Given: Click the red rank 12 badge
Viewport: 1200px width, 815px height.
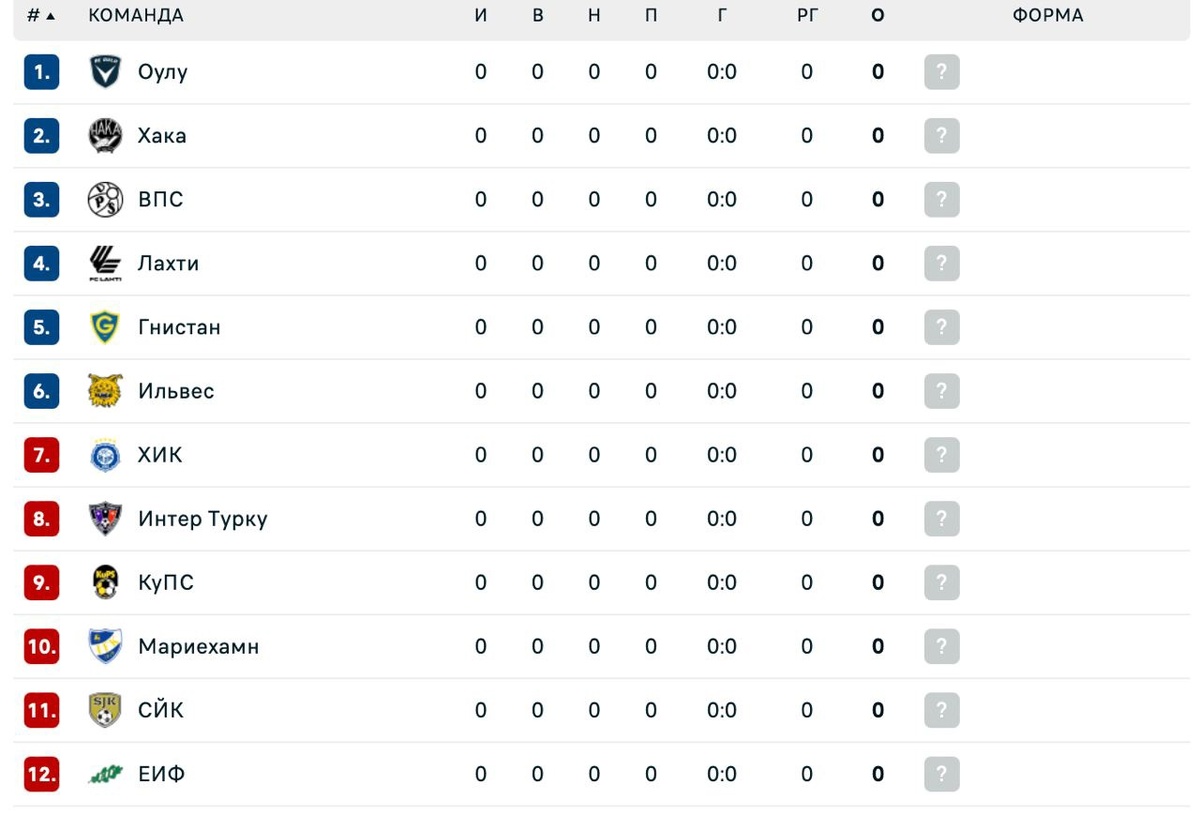Looking at the screenshot, I should pos(42,774).
